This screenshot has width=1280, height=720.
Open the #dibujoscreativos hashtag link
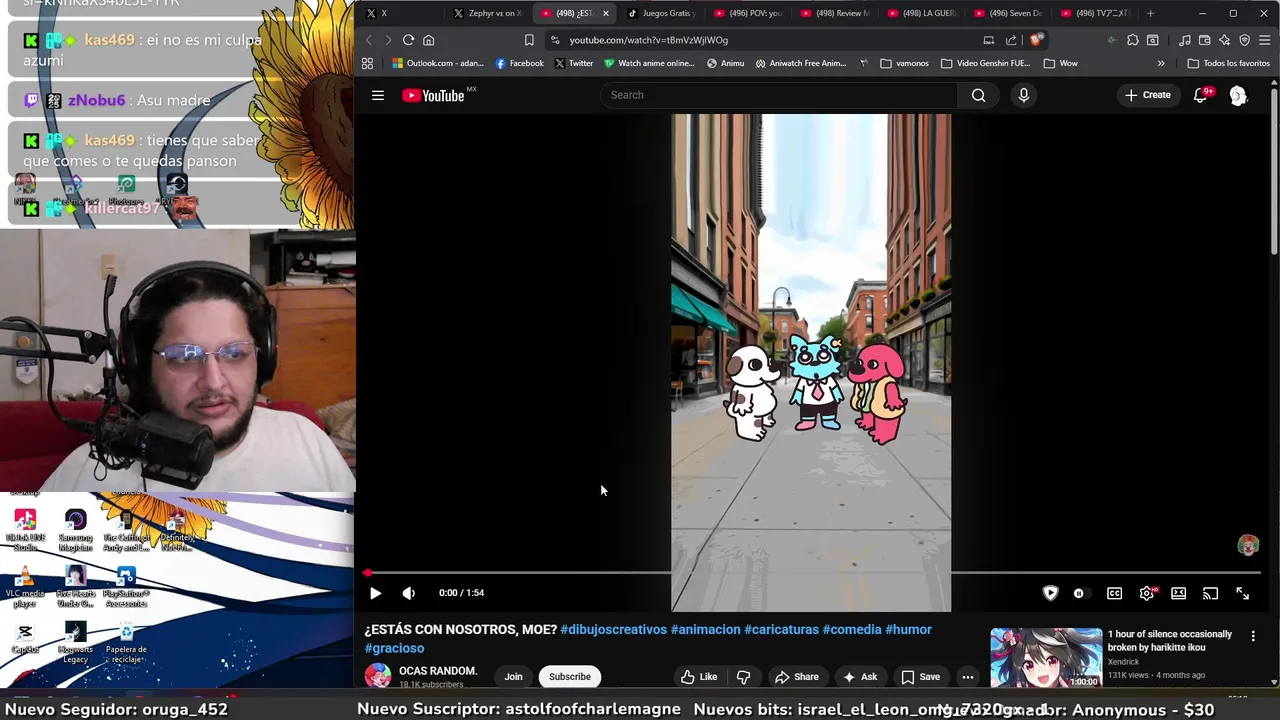[613, 630]
